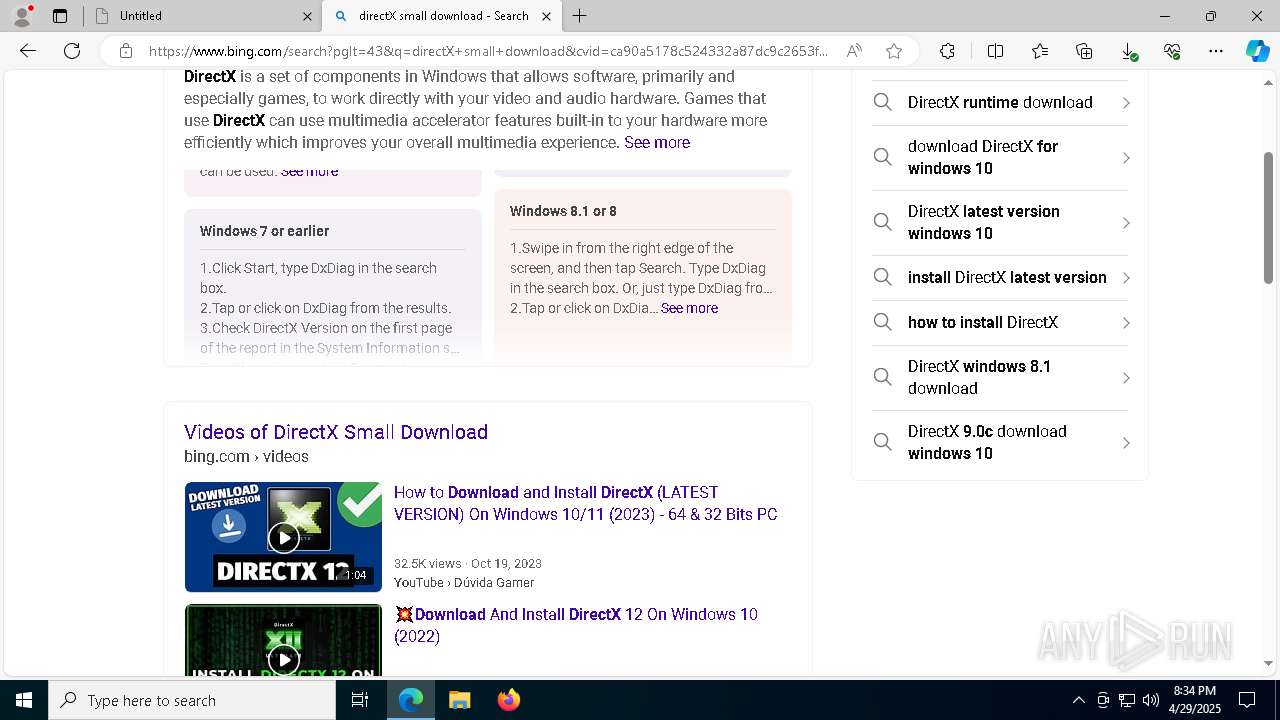Add page to favorites star
Image resolution: width=1280 pixels, height=720 pixels.
(894, 51)
